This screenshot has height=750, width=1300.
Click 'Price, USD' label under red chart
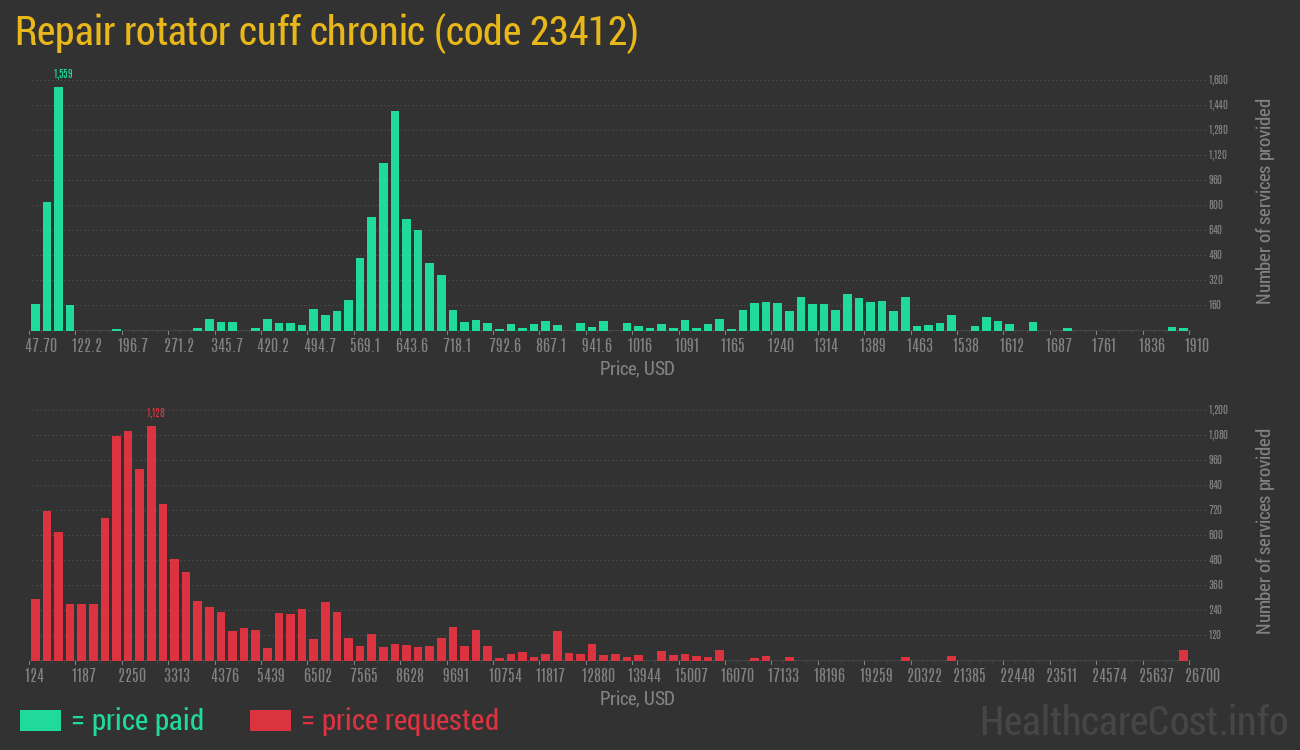[637, 698]
